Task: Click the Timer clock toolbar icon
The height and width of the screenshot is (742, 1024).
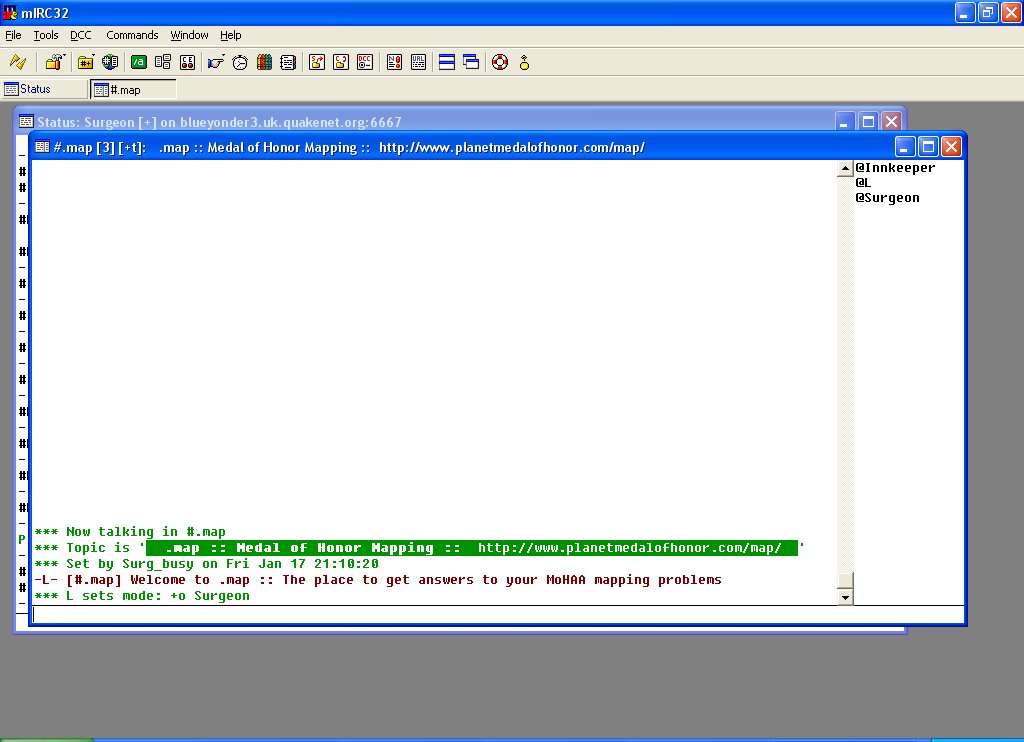Action: 240,62
